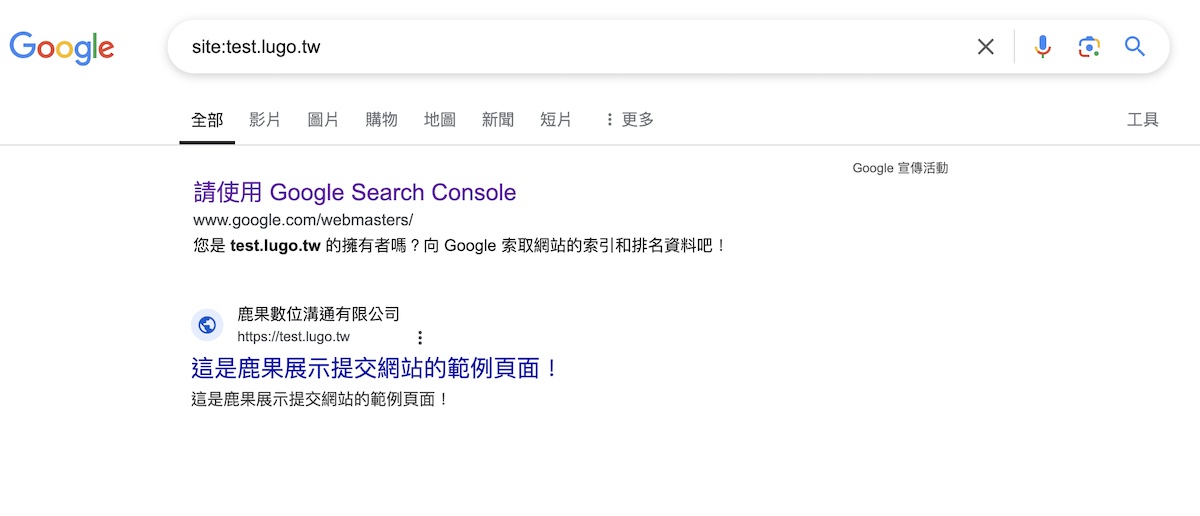The image size is (1200, 516).
Task: Go to the 地圖 tab
Action: tap(439, 120)
